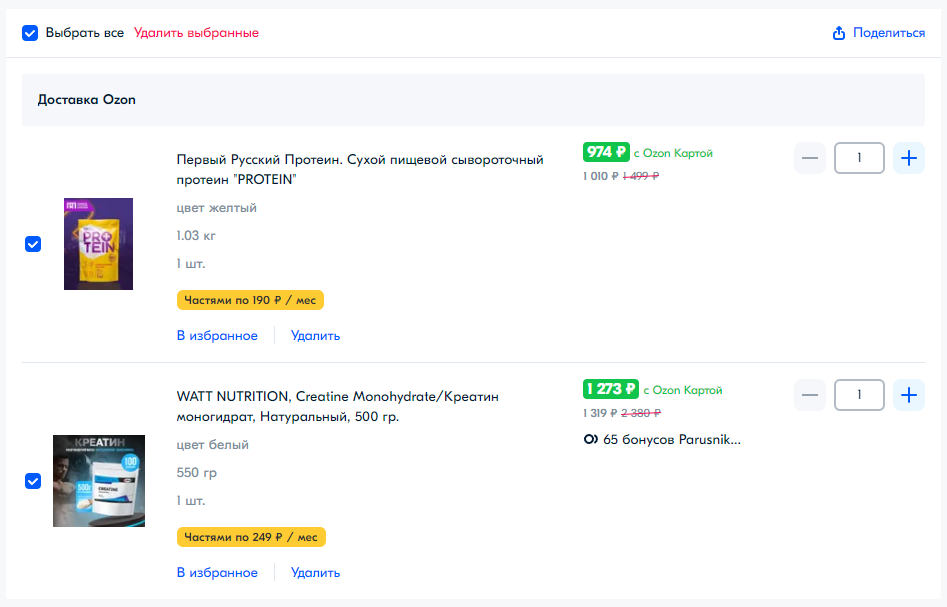
Task: Increase creatine quantity with plus icon
Action: [x=908, y=395]
